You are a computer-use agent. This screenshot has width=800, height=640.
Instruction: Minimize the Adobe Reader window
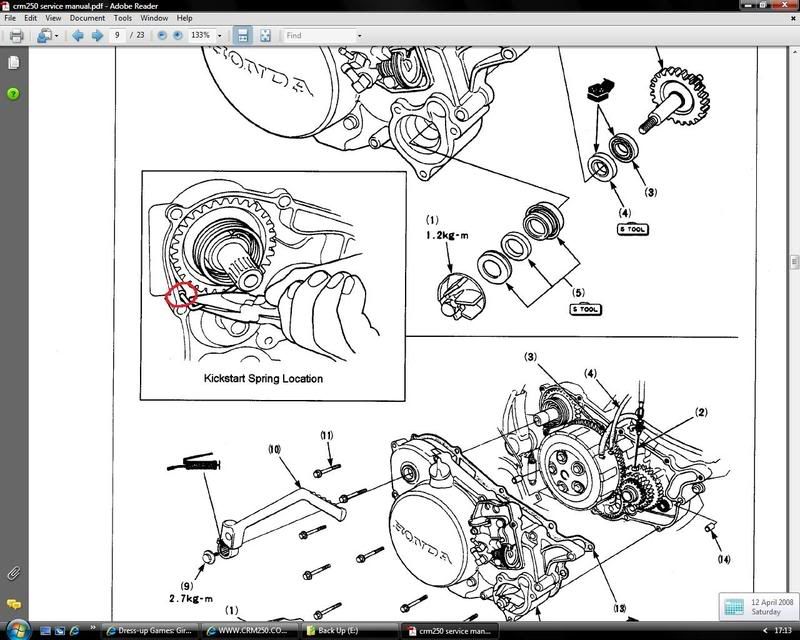coord(747,5)
